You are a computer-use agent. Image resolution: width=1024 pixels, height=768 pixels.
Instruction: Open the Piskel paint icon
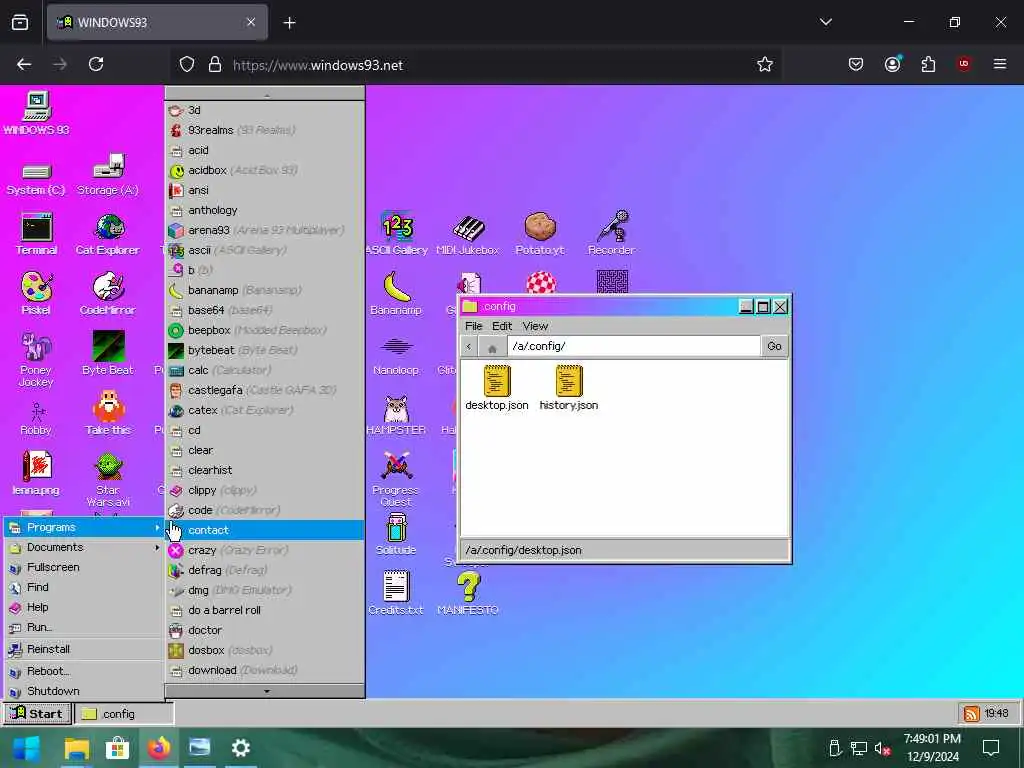point(37,293)
